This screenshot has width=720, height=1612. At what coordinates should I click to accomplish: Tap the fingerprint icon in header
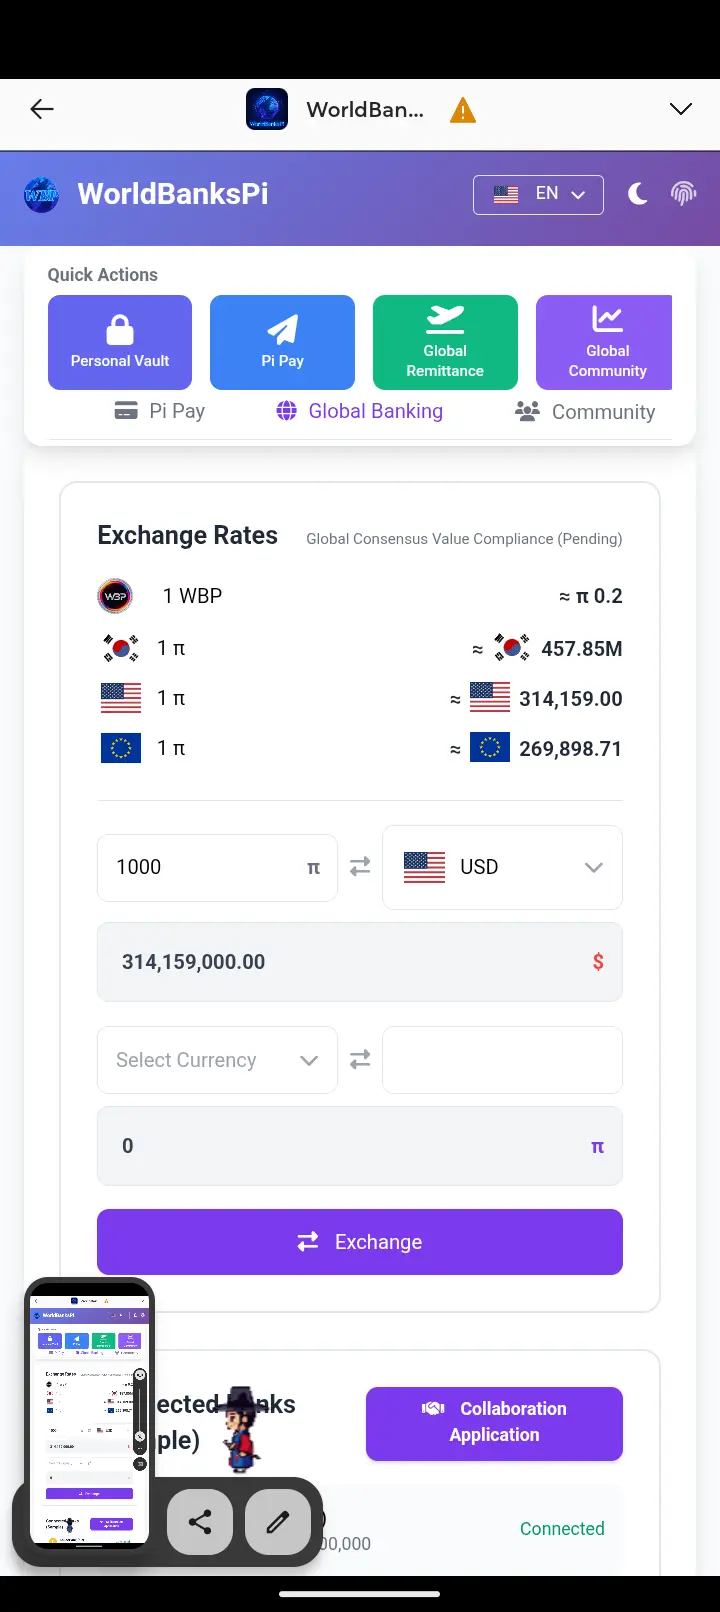684,194
